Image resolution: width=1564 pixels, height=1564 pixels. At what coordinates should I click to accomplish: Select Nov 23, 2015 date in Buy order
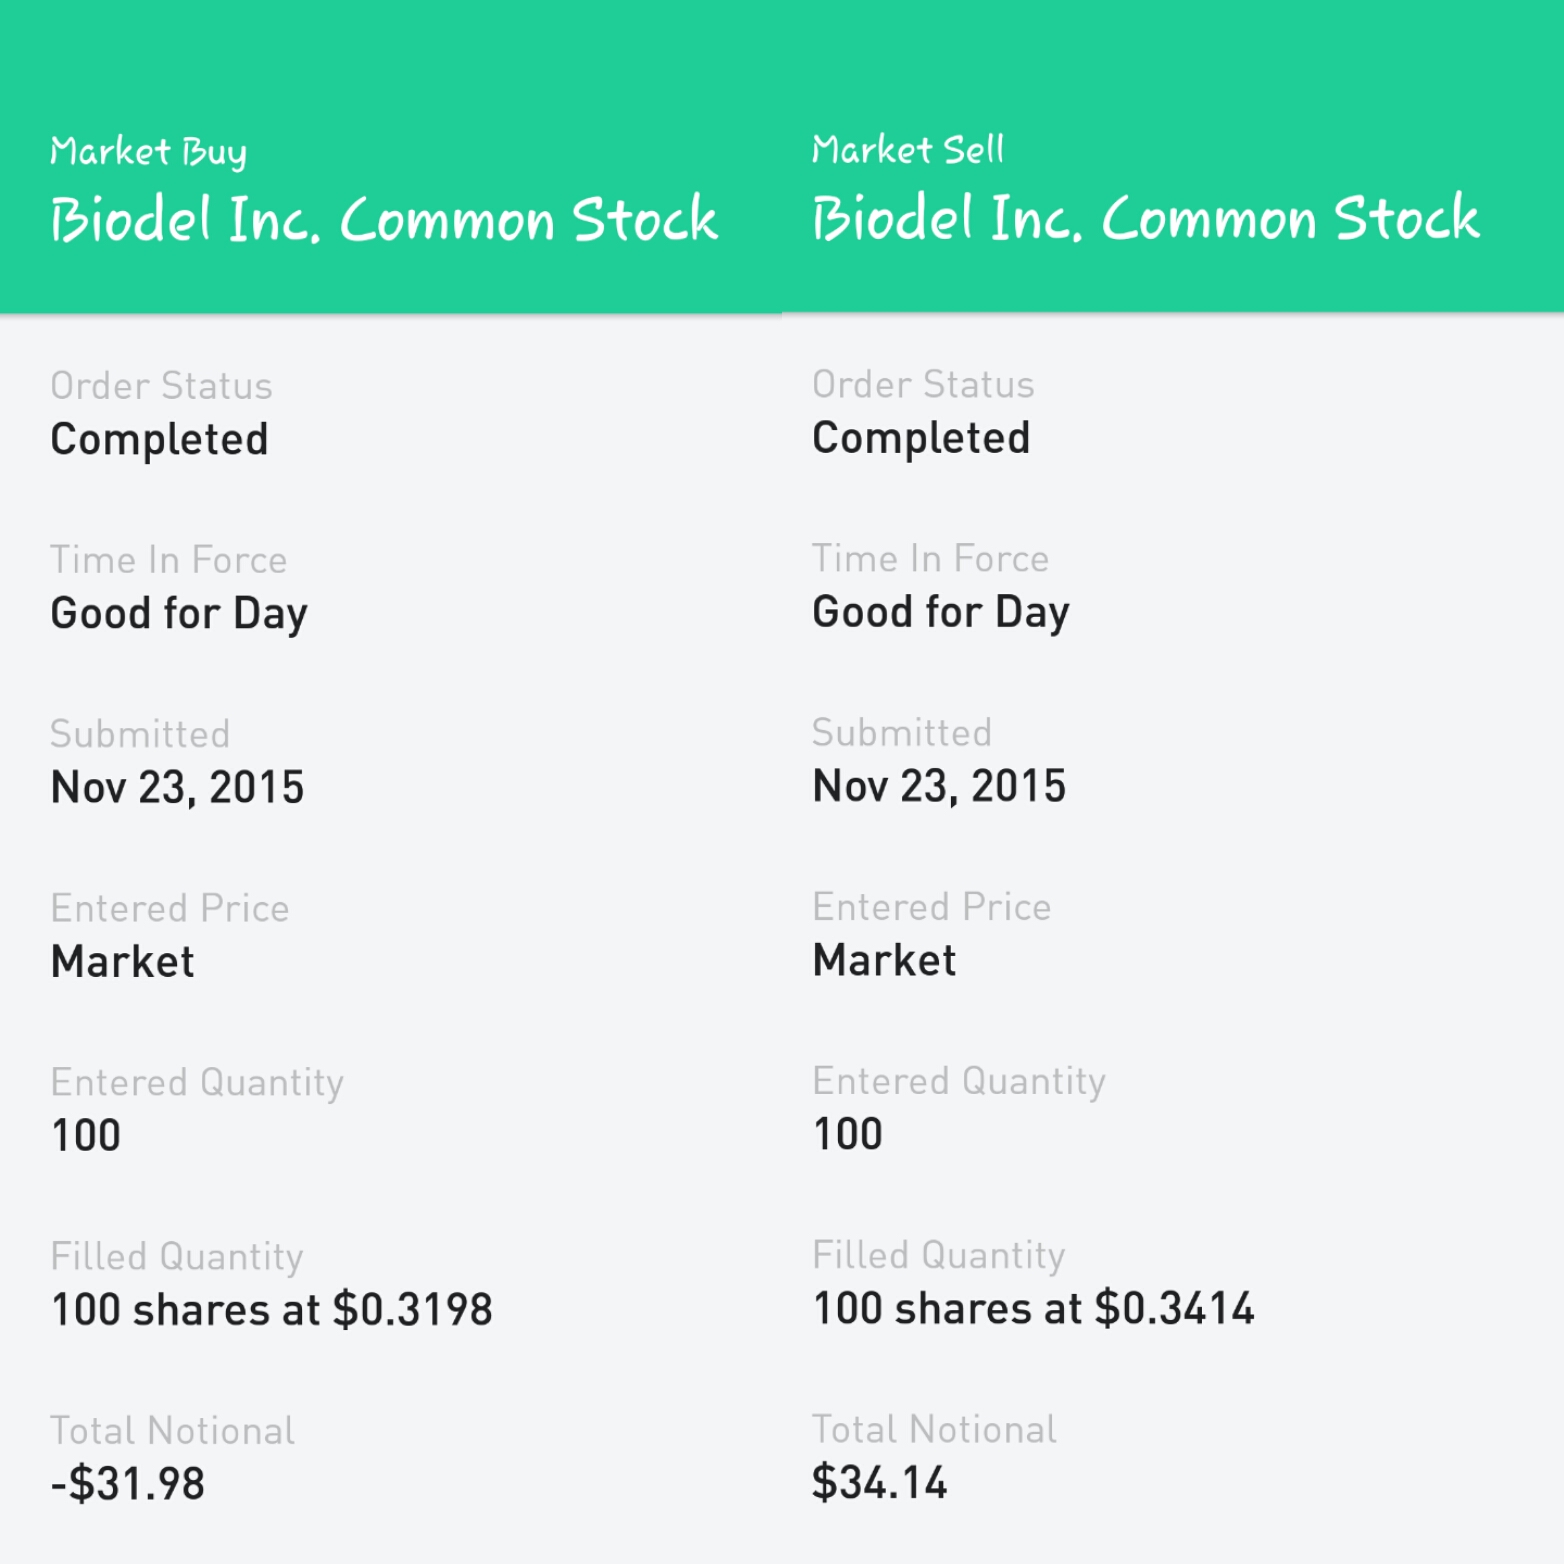tap(177, 787)
